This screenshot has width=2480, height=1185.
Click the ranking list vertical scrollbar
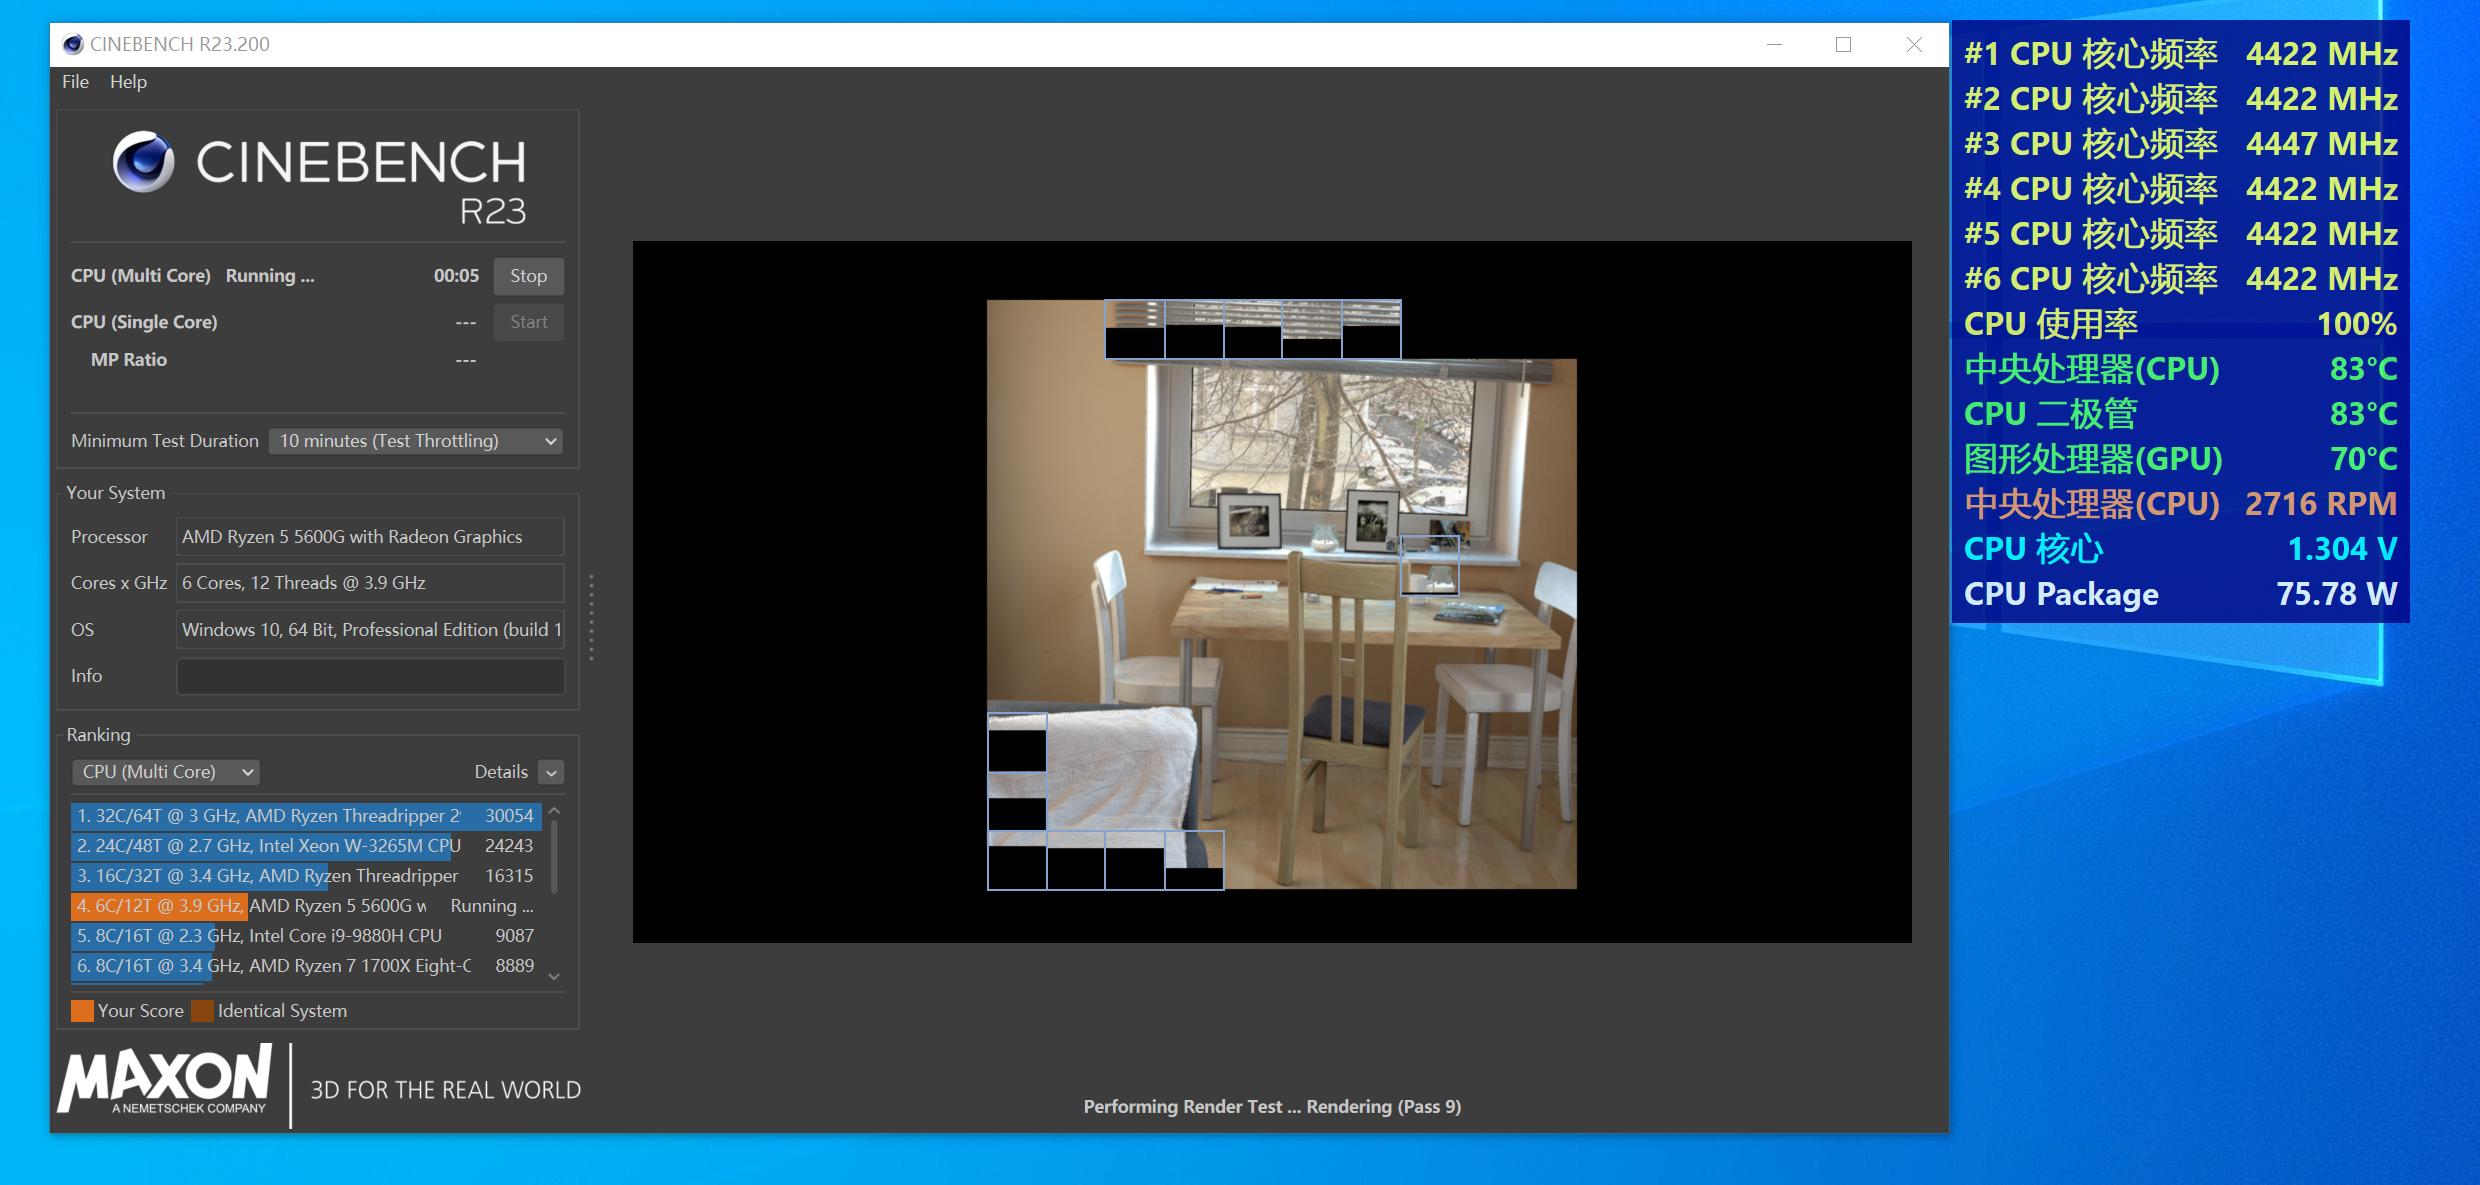point(554,856)
